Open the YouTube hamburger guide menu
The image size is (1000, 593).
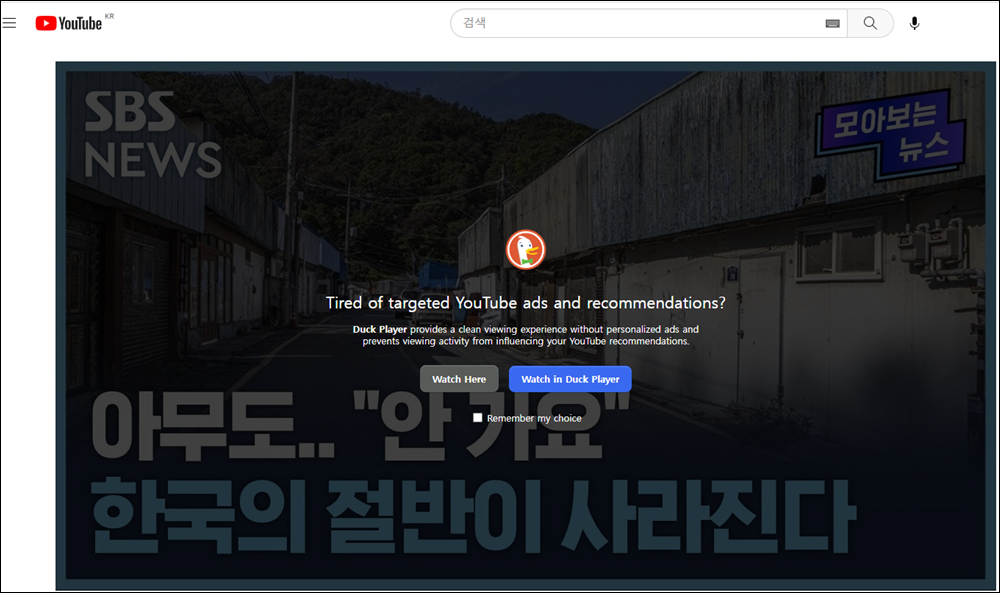pos(9,24)
